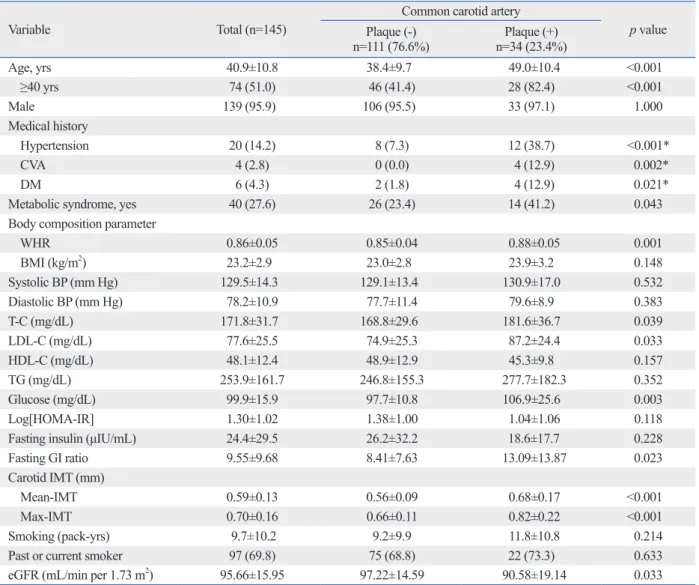The height and width of the screenshot is (585, 699).
Task: Select the 'eGFR (mL/min per 1.73 m²)' label
Action: click(81, 575)
